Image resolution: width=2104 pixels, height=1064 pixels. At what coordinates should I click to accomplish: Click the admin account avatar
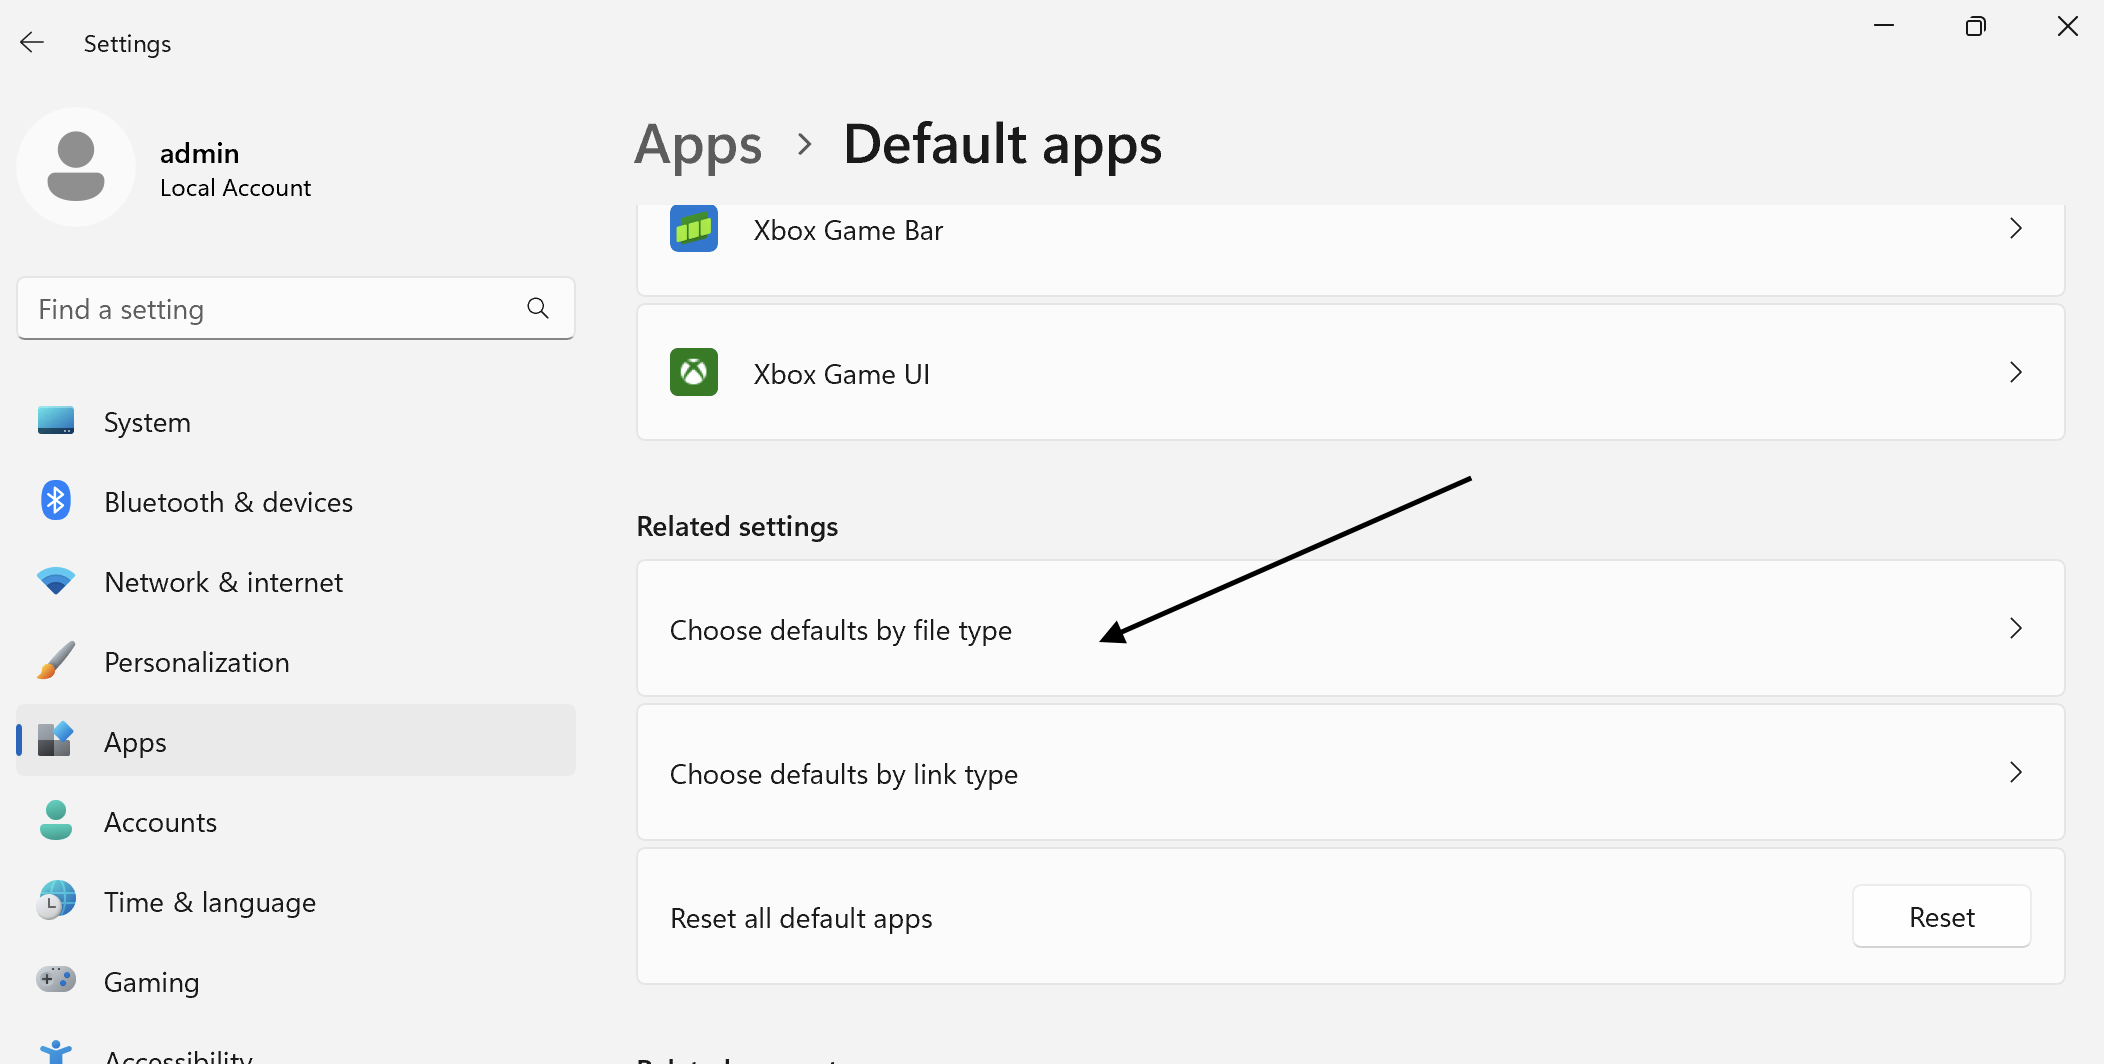(76, 167)
